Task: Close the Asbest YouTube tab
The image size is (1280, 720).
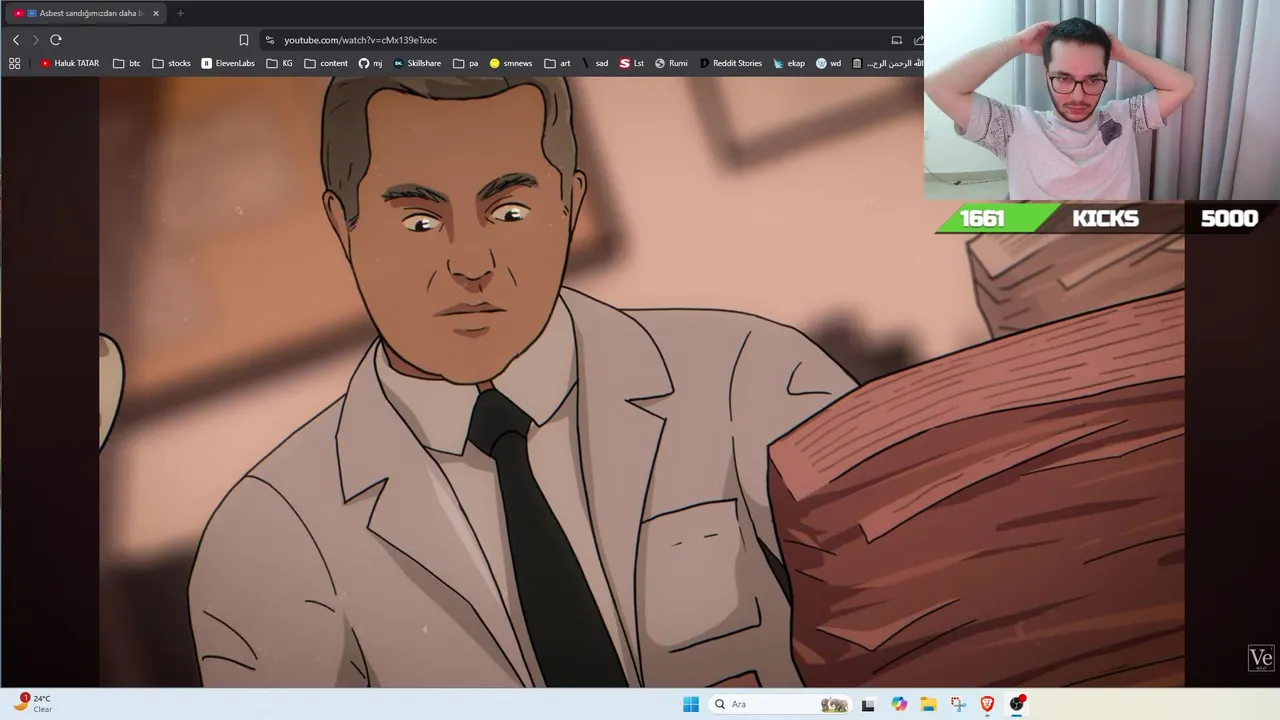Action: tap(156, 13)
